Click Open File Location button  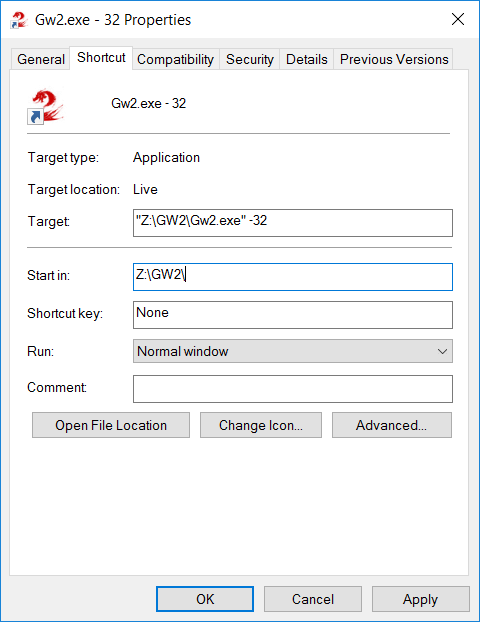111,425
